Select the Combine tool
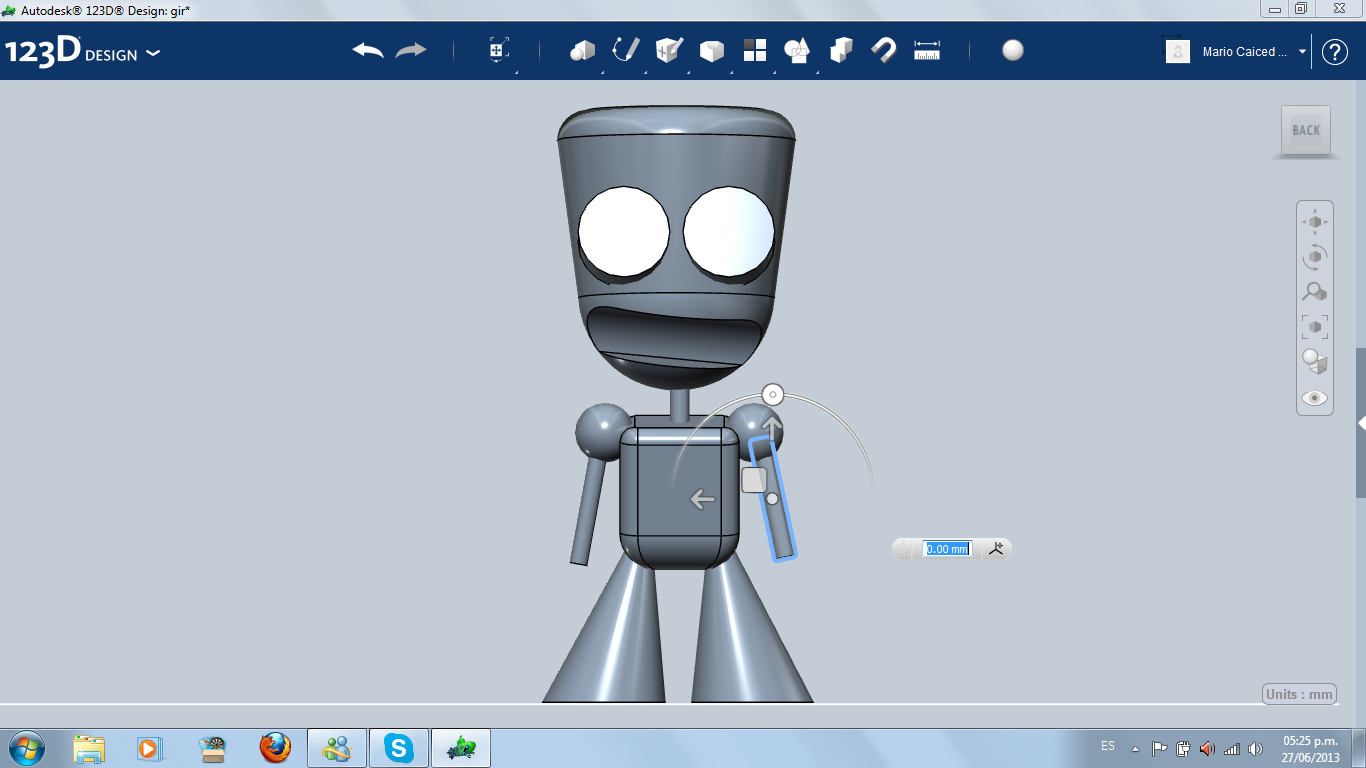The image size is (1366, 768). tap(841, 50)
